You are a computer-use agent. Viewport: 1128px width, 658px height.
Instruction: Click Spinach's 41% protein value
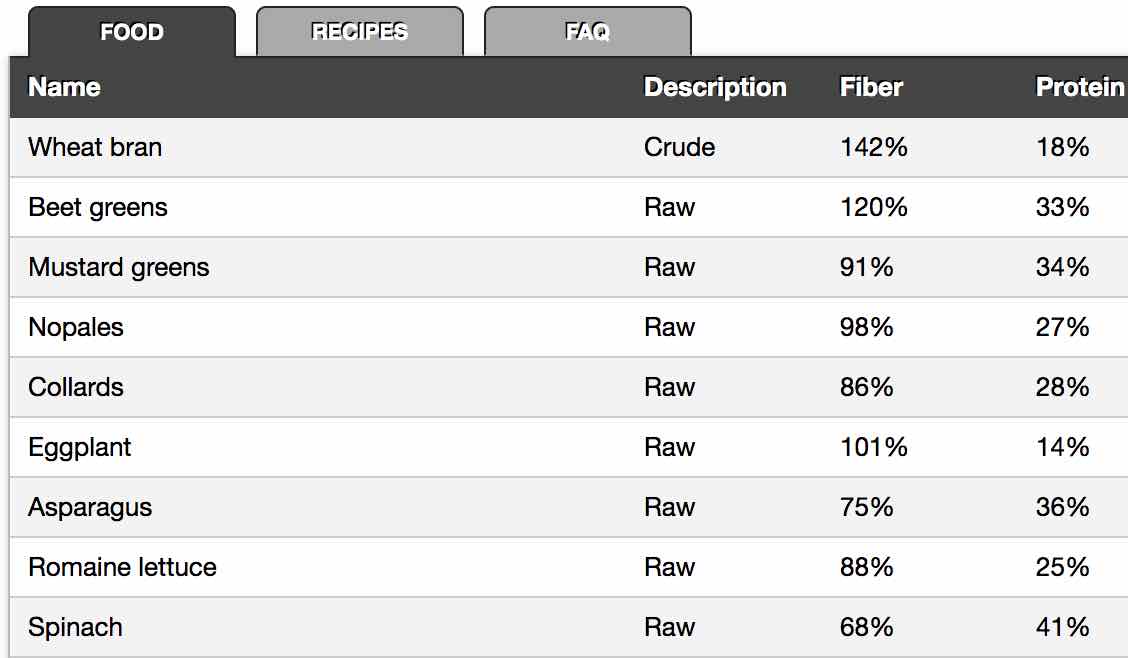point(1062,627)
